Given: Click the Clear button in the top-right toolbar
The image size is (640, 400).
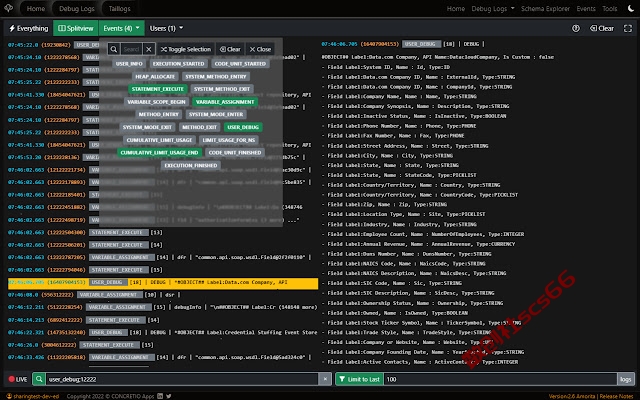Looking at the screenshot, I should point(602,28).
